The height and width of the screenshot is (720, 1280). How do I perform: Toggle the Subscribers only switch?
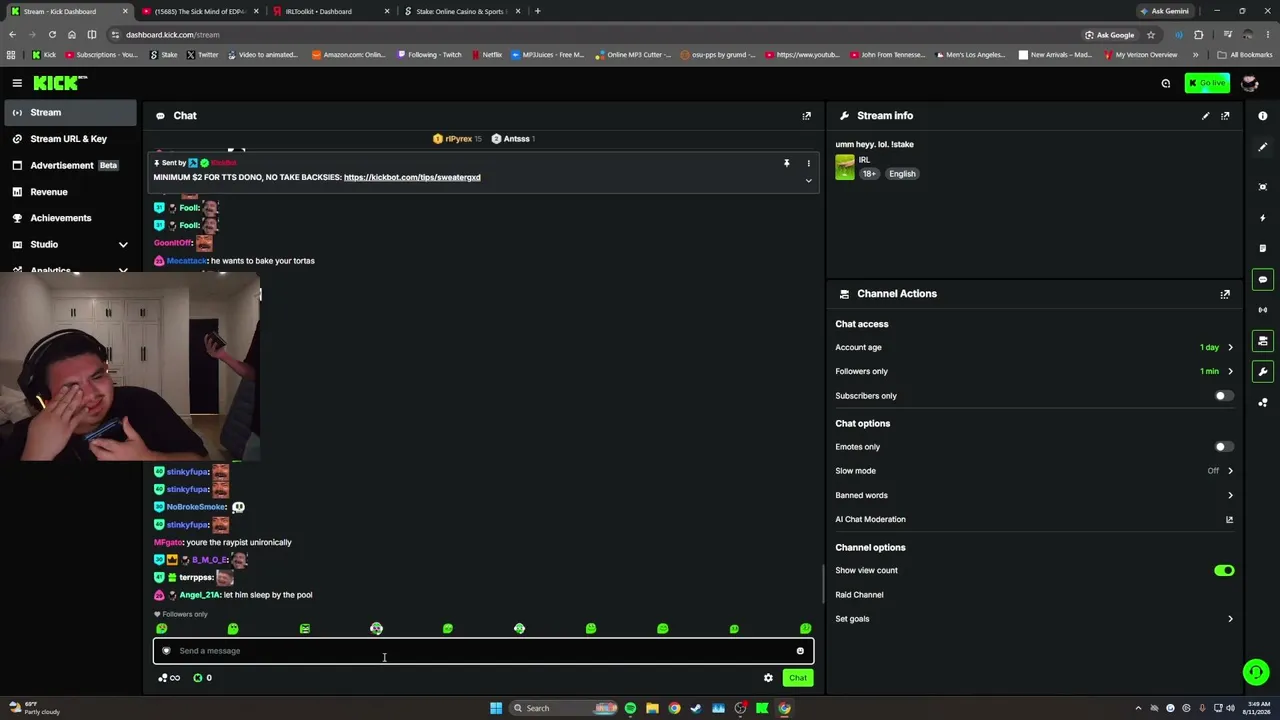point(1224,396)
